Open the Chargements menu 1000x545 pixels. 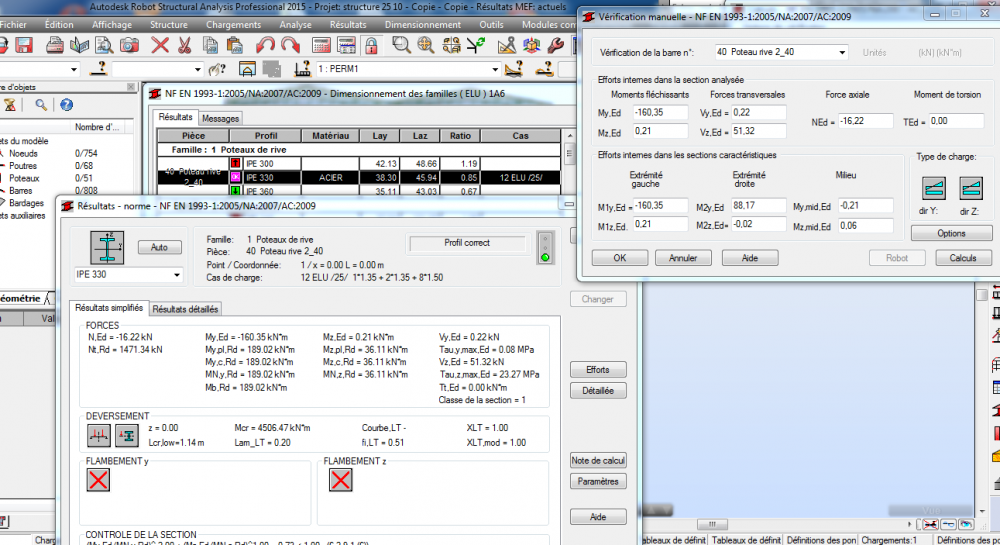[x=233, y=25]
